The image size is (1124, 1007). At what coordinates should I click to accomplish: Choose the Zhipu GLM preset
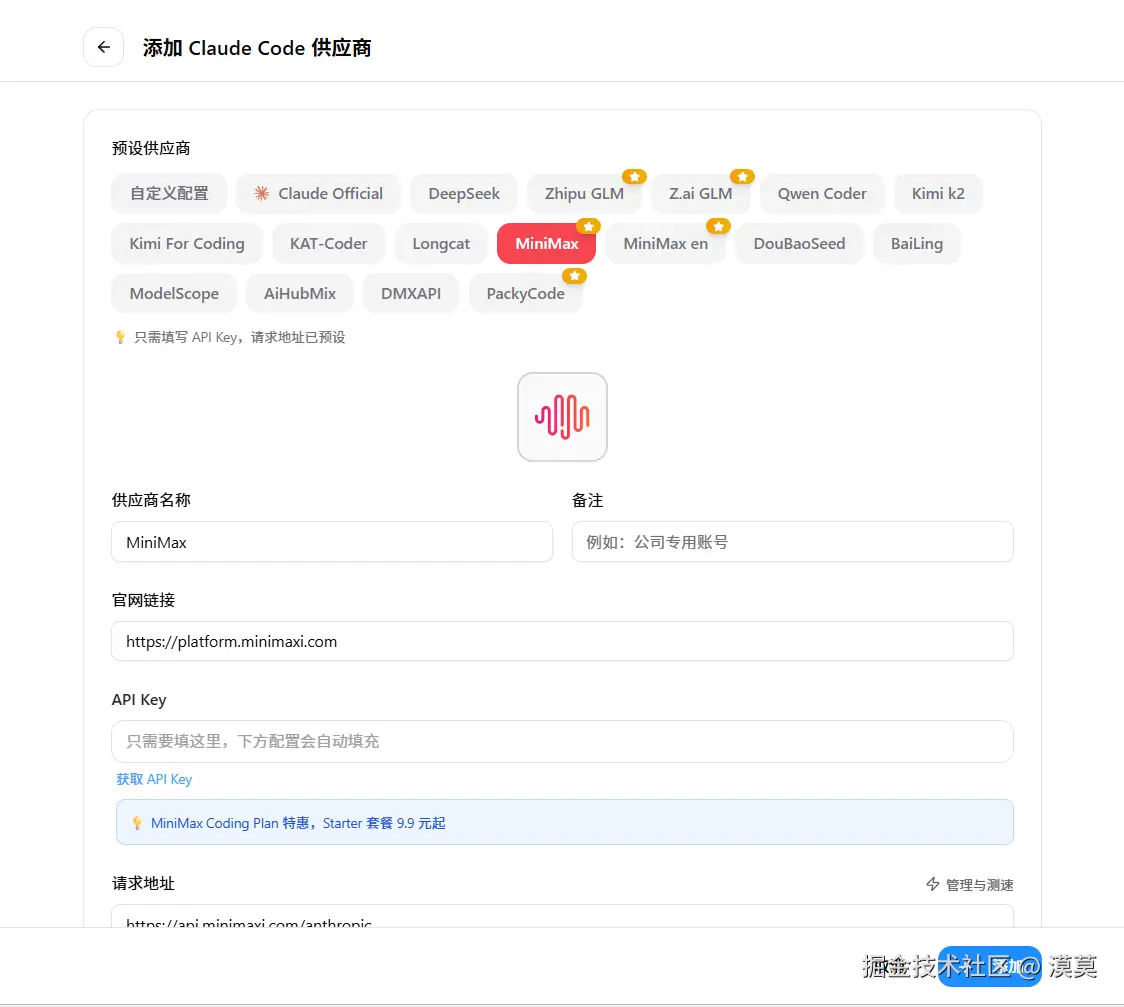click(x=584, y=194)
